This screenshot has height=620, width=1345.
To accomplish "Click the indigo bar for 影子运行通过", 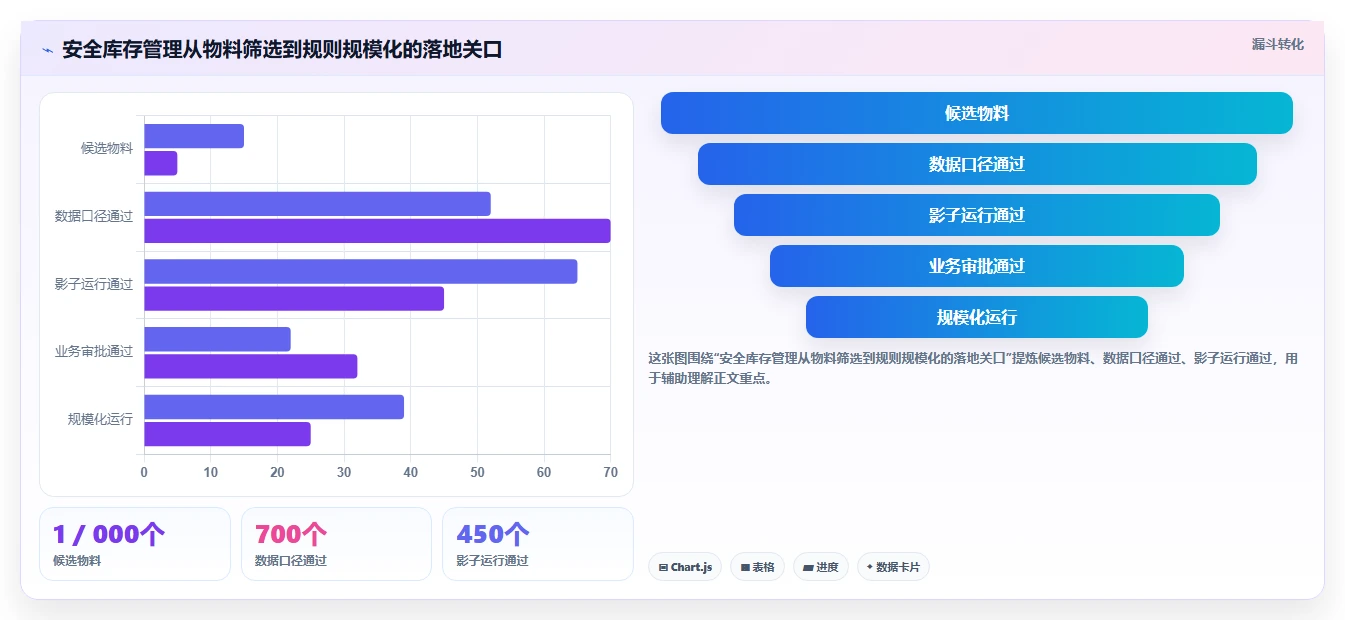I will [x=361, y=271].
